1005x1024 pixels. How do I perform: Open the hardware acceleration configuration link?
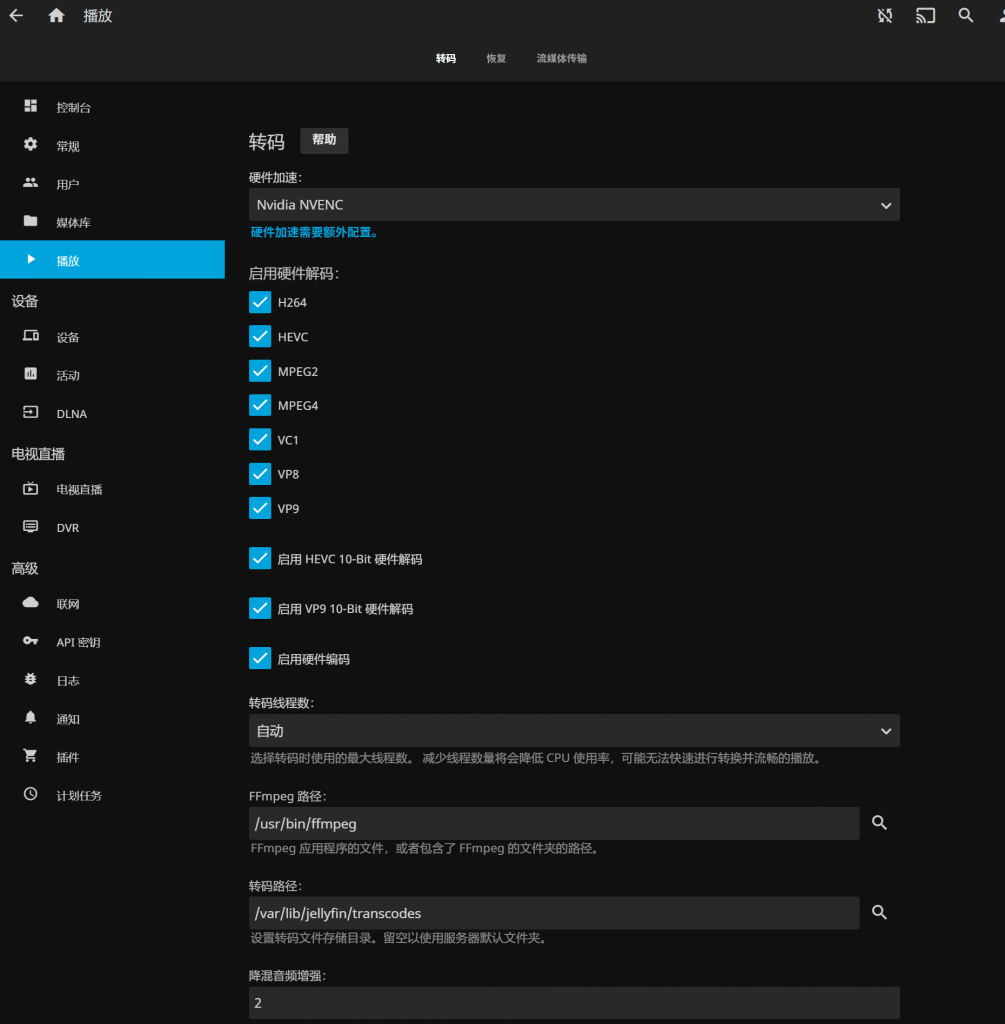tap(314, 232)
